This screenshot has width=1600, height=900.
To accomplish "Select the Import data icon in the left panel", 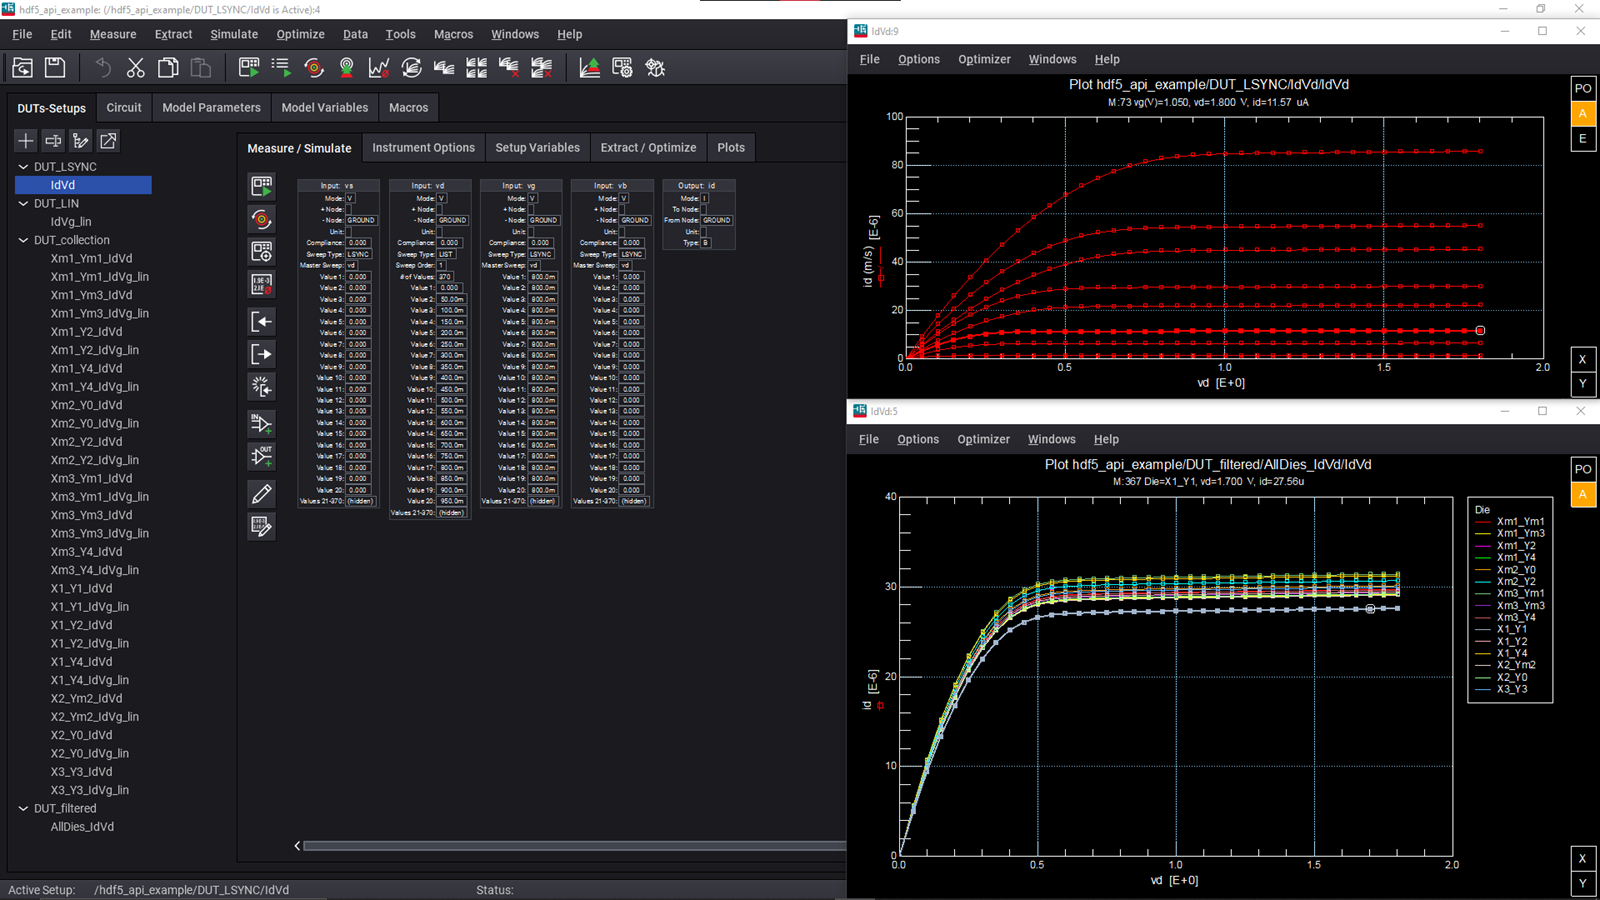I will (x=261, y=321).
